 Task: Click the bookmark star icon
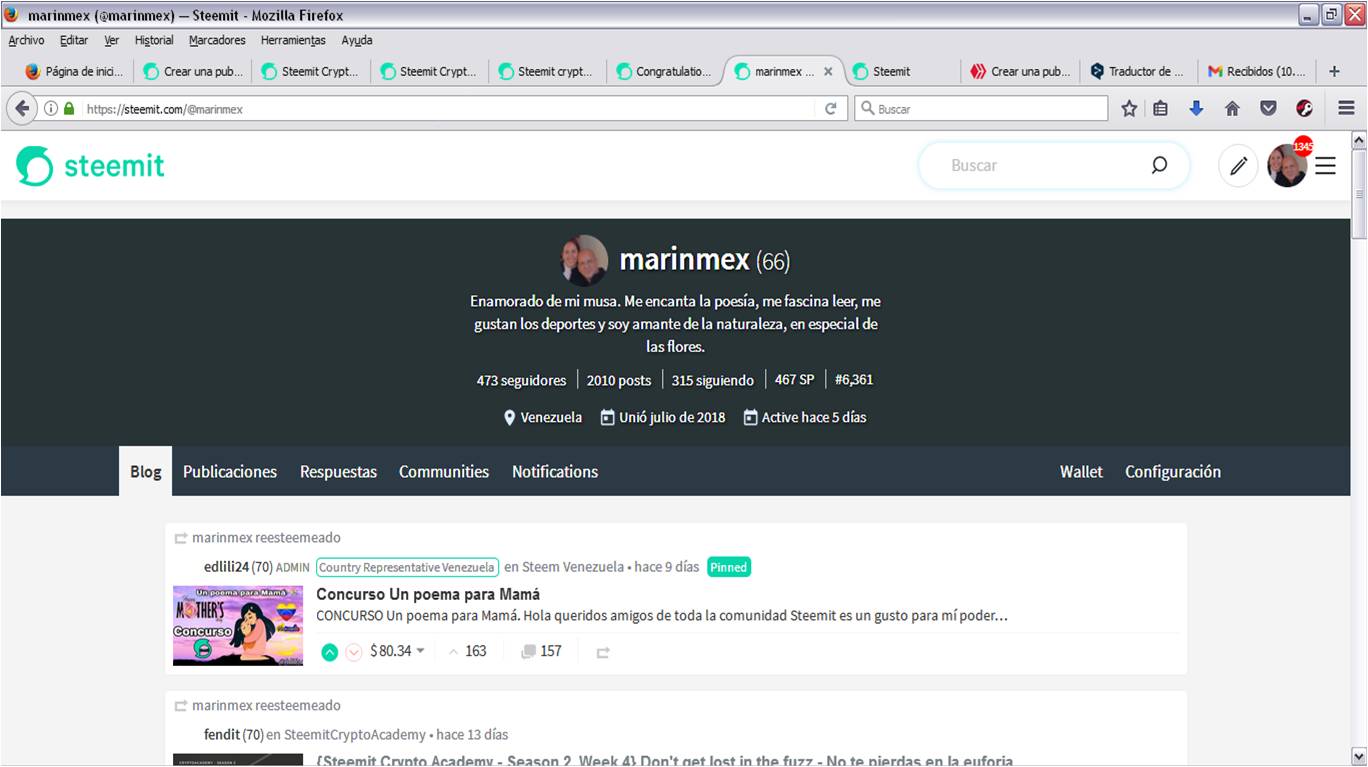click(x=1129, y=108)
